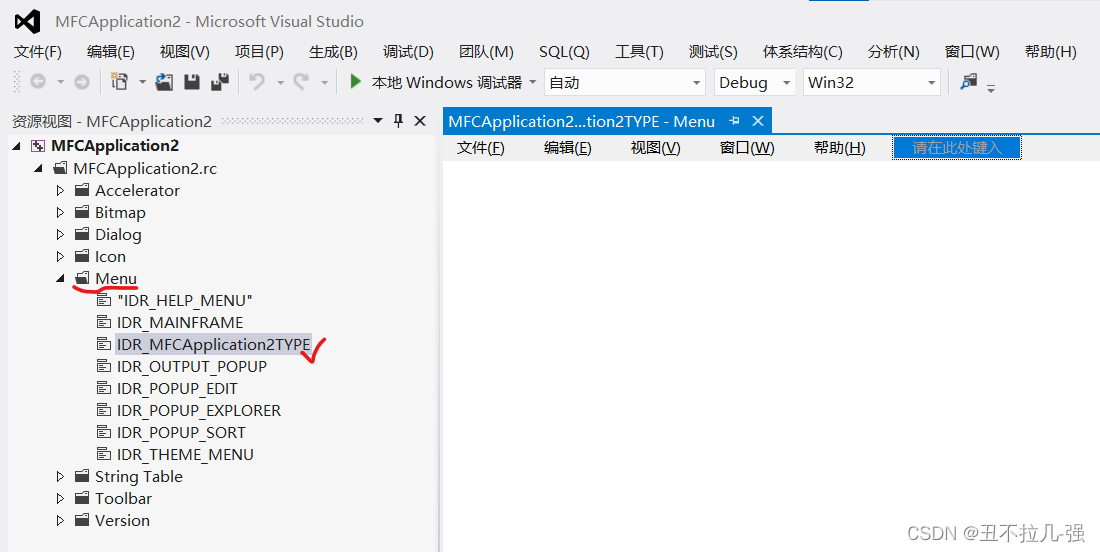Click the New Project toolbar icon

pos(120,82)
